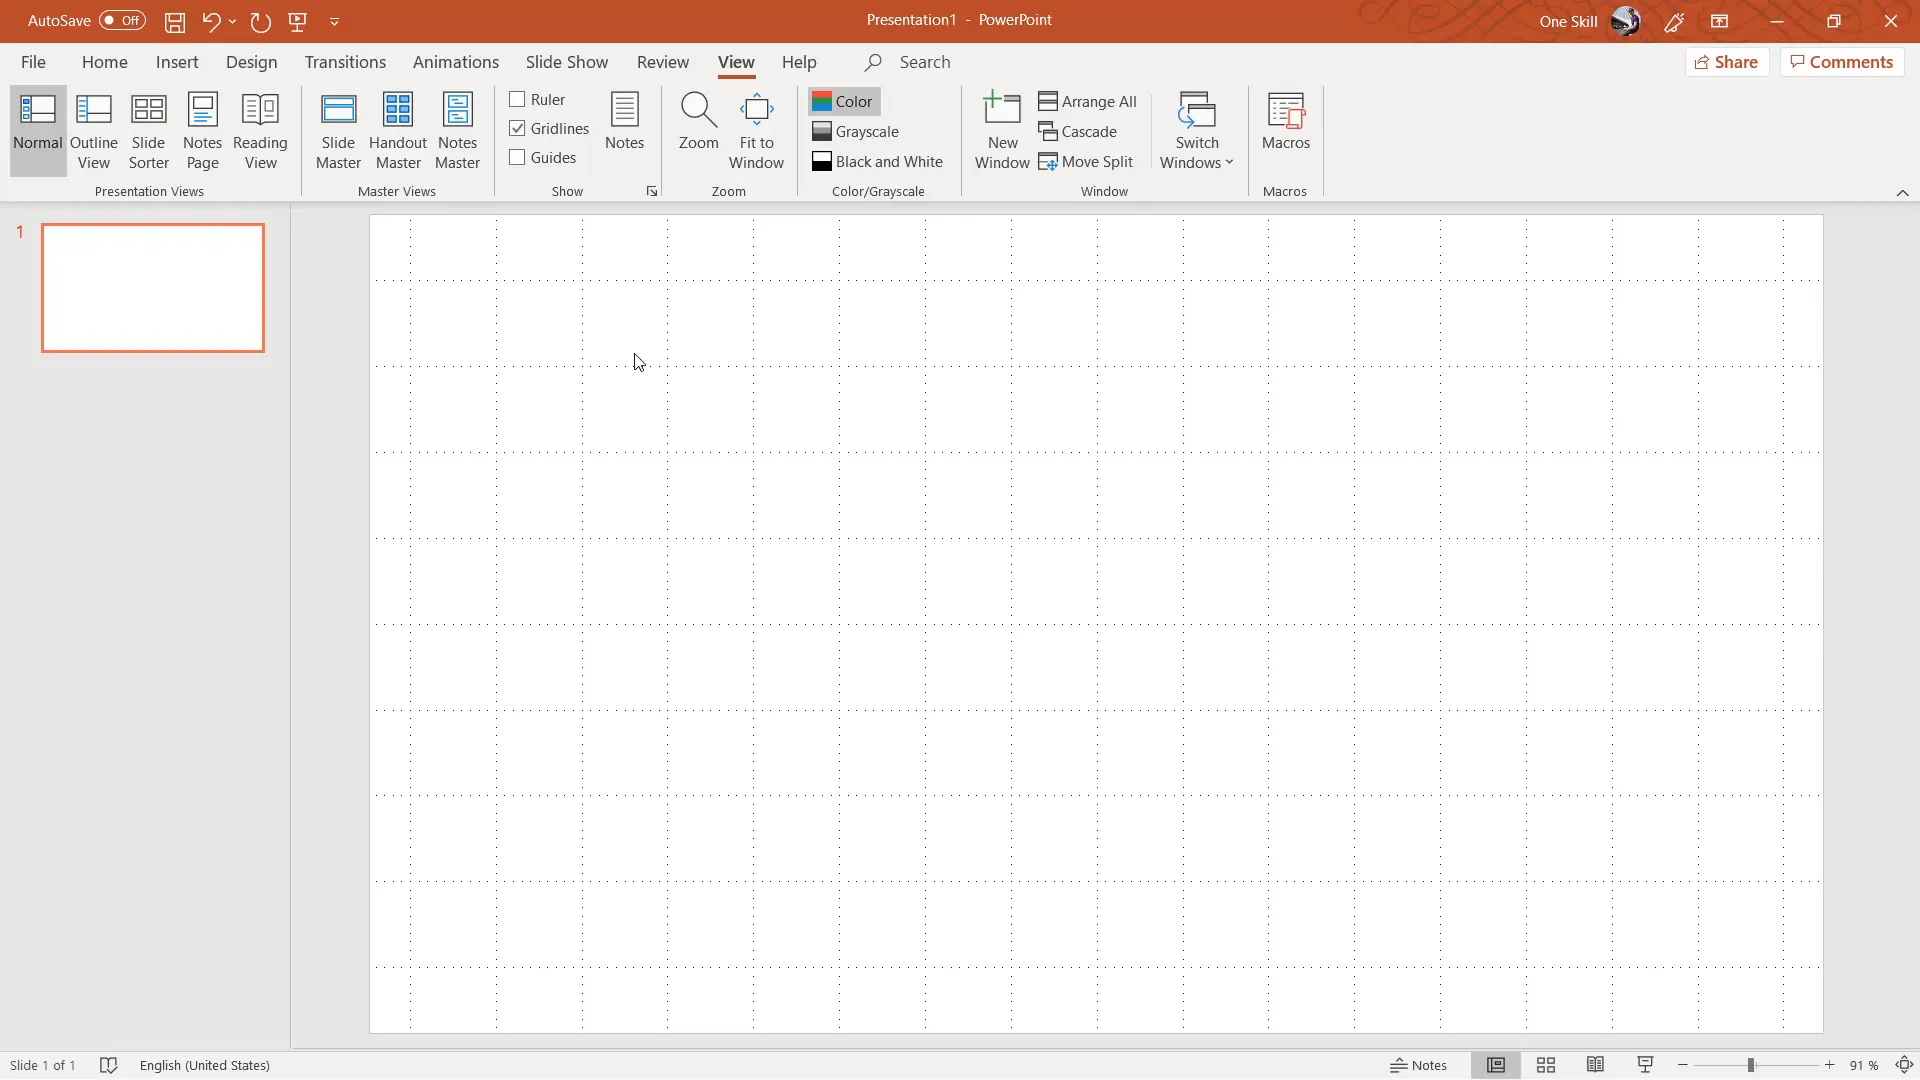The height and width of the screenshot is (1080, 1920).
Task: Click the Share button
Action: click(1727, 62)
